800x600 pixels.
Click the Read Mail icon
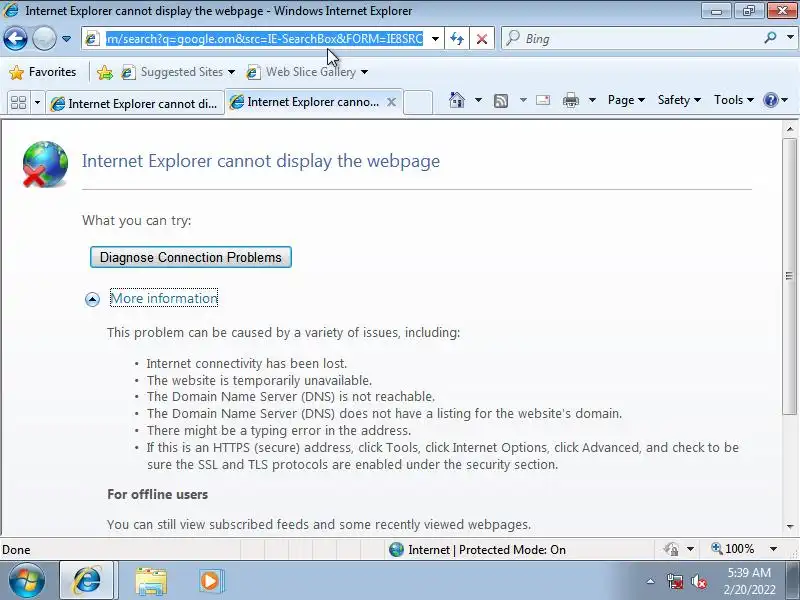[543, 100]
